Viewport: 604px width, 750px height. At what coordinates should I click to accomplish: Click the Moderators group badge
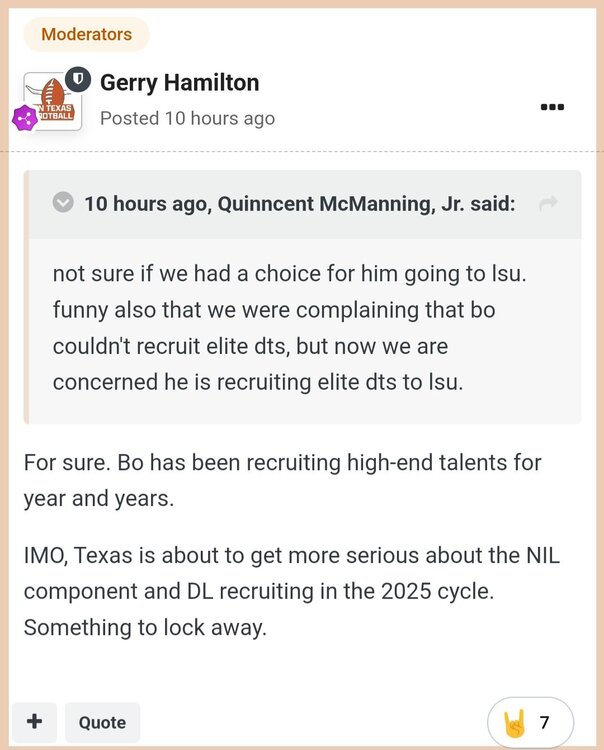tap(86, 35)
